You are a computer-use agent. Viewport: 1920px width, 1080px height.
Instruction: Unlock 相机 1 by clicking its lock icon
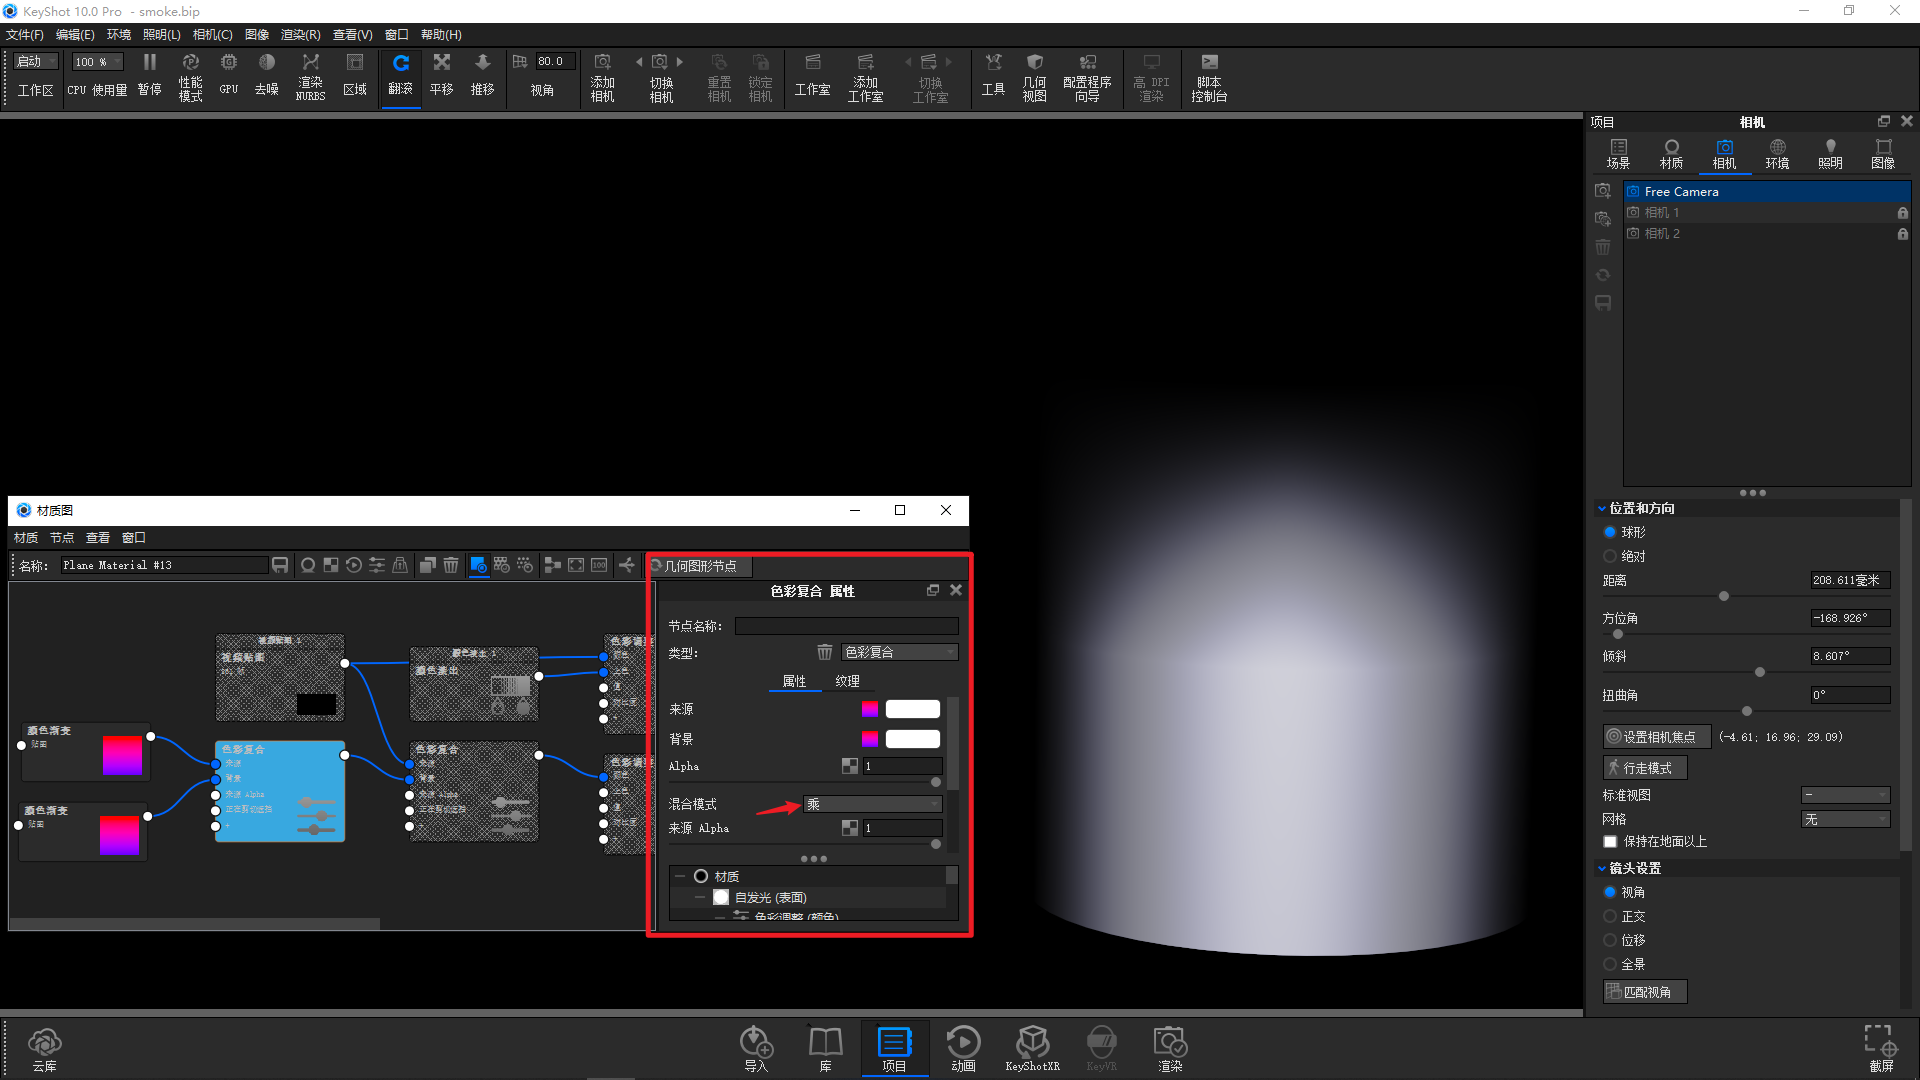click(x=1902, y=212)
